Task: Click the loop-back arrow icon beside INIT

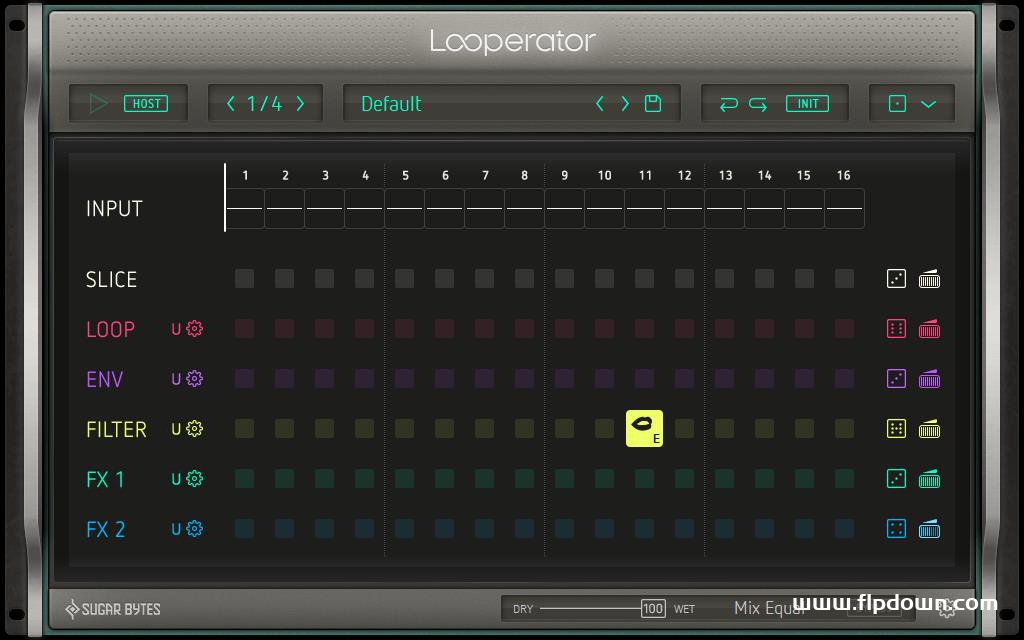Action: click(730, 103)
